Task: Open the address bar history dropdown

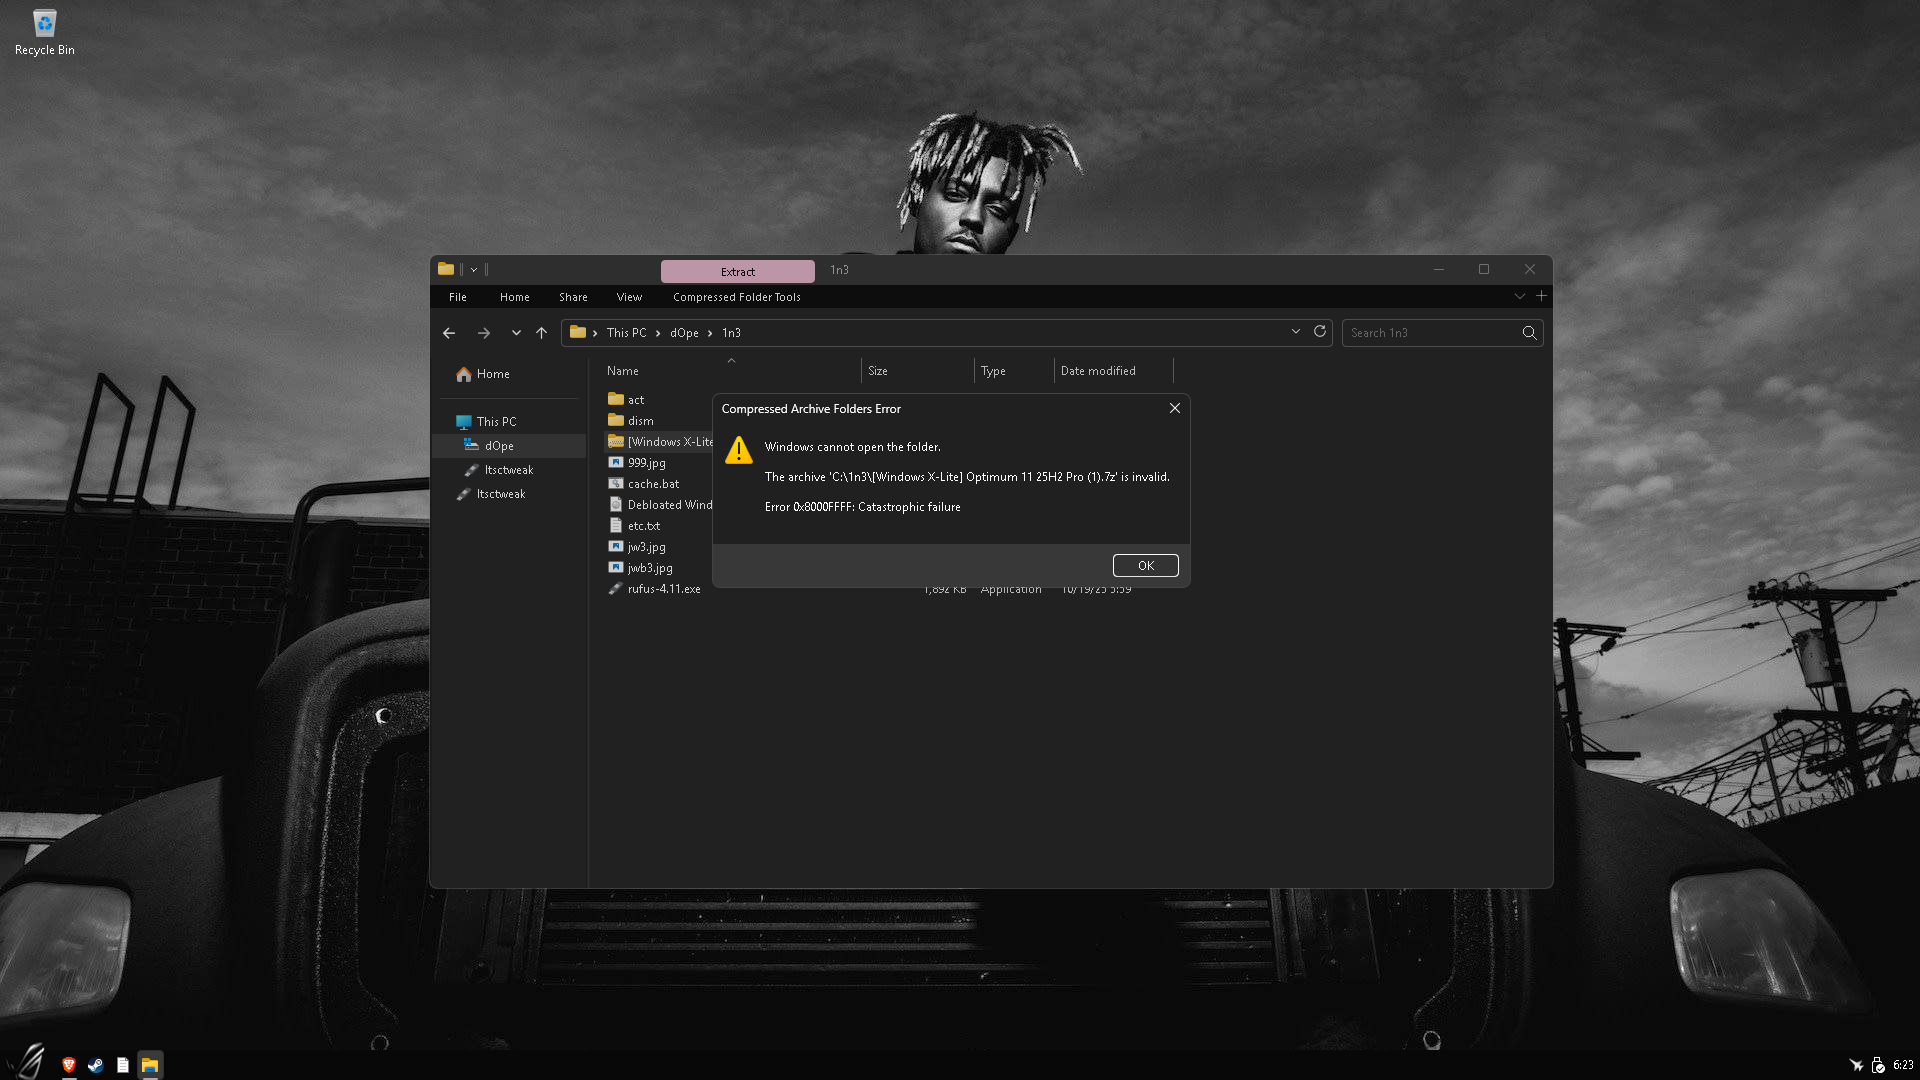Action: point(1296,332)
